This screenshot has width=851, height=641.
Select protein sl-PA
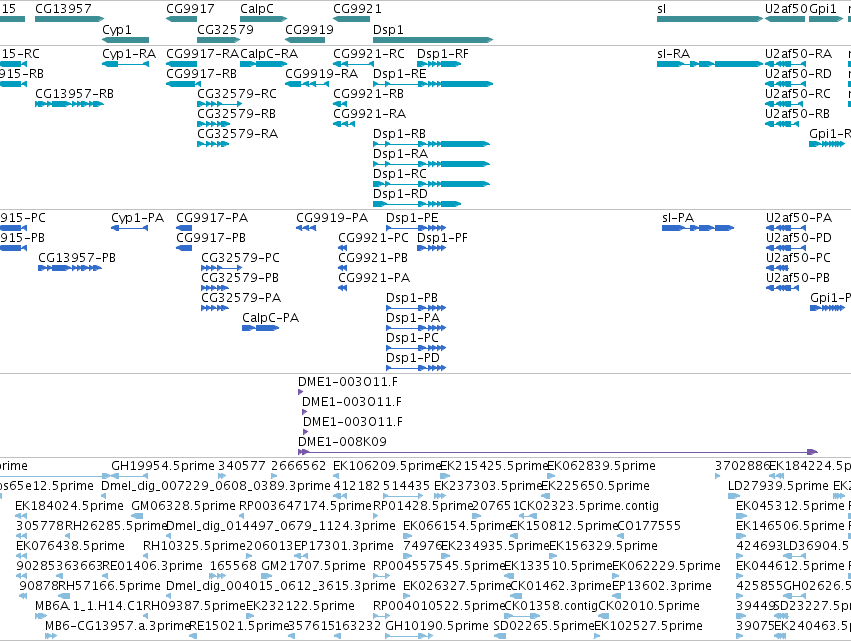click(678, 218)
